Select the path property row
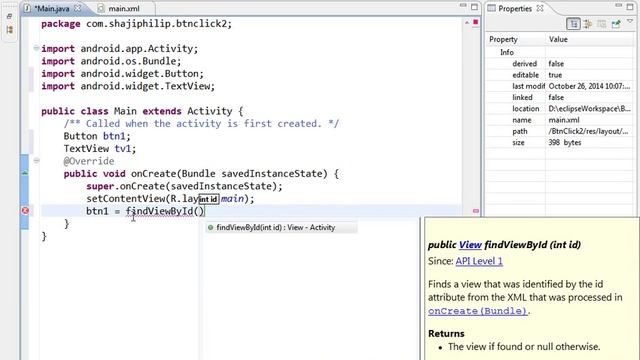640x360 pixels. [x=559, y=131]
